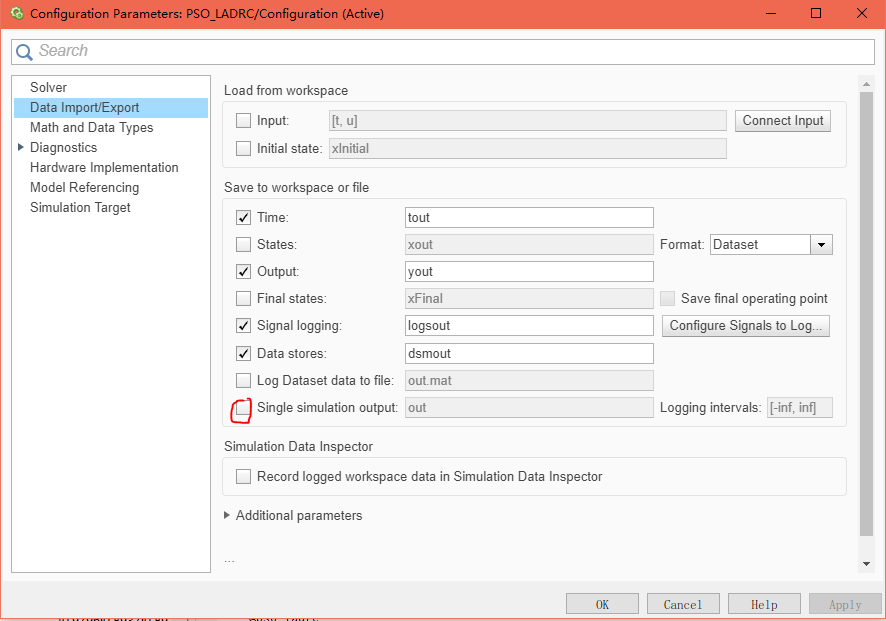886x621 pixels.
Task: Uncheck the Output checkbox
Action: point(244,272)
